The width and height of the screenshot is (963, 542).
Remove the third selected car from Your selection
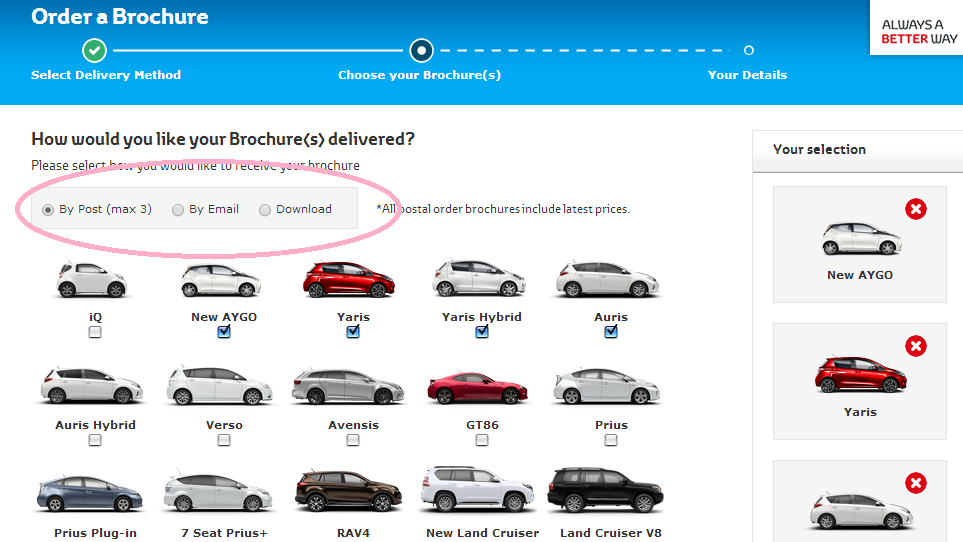click(x=916, y=483)
